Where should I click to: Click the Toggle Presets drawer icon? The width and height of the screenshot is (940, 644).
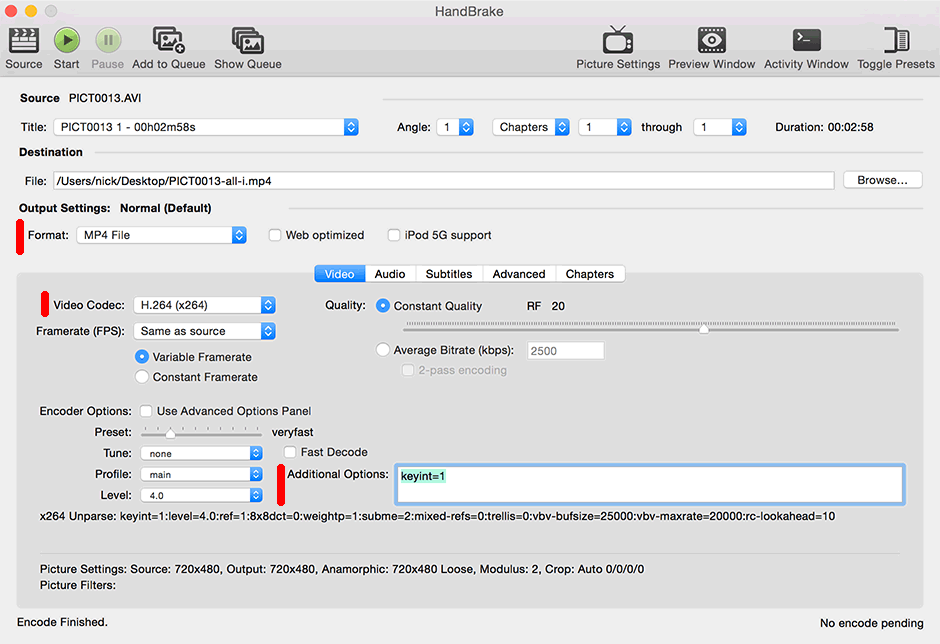coord(896,40)
